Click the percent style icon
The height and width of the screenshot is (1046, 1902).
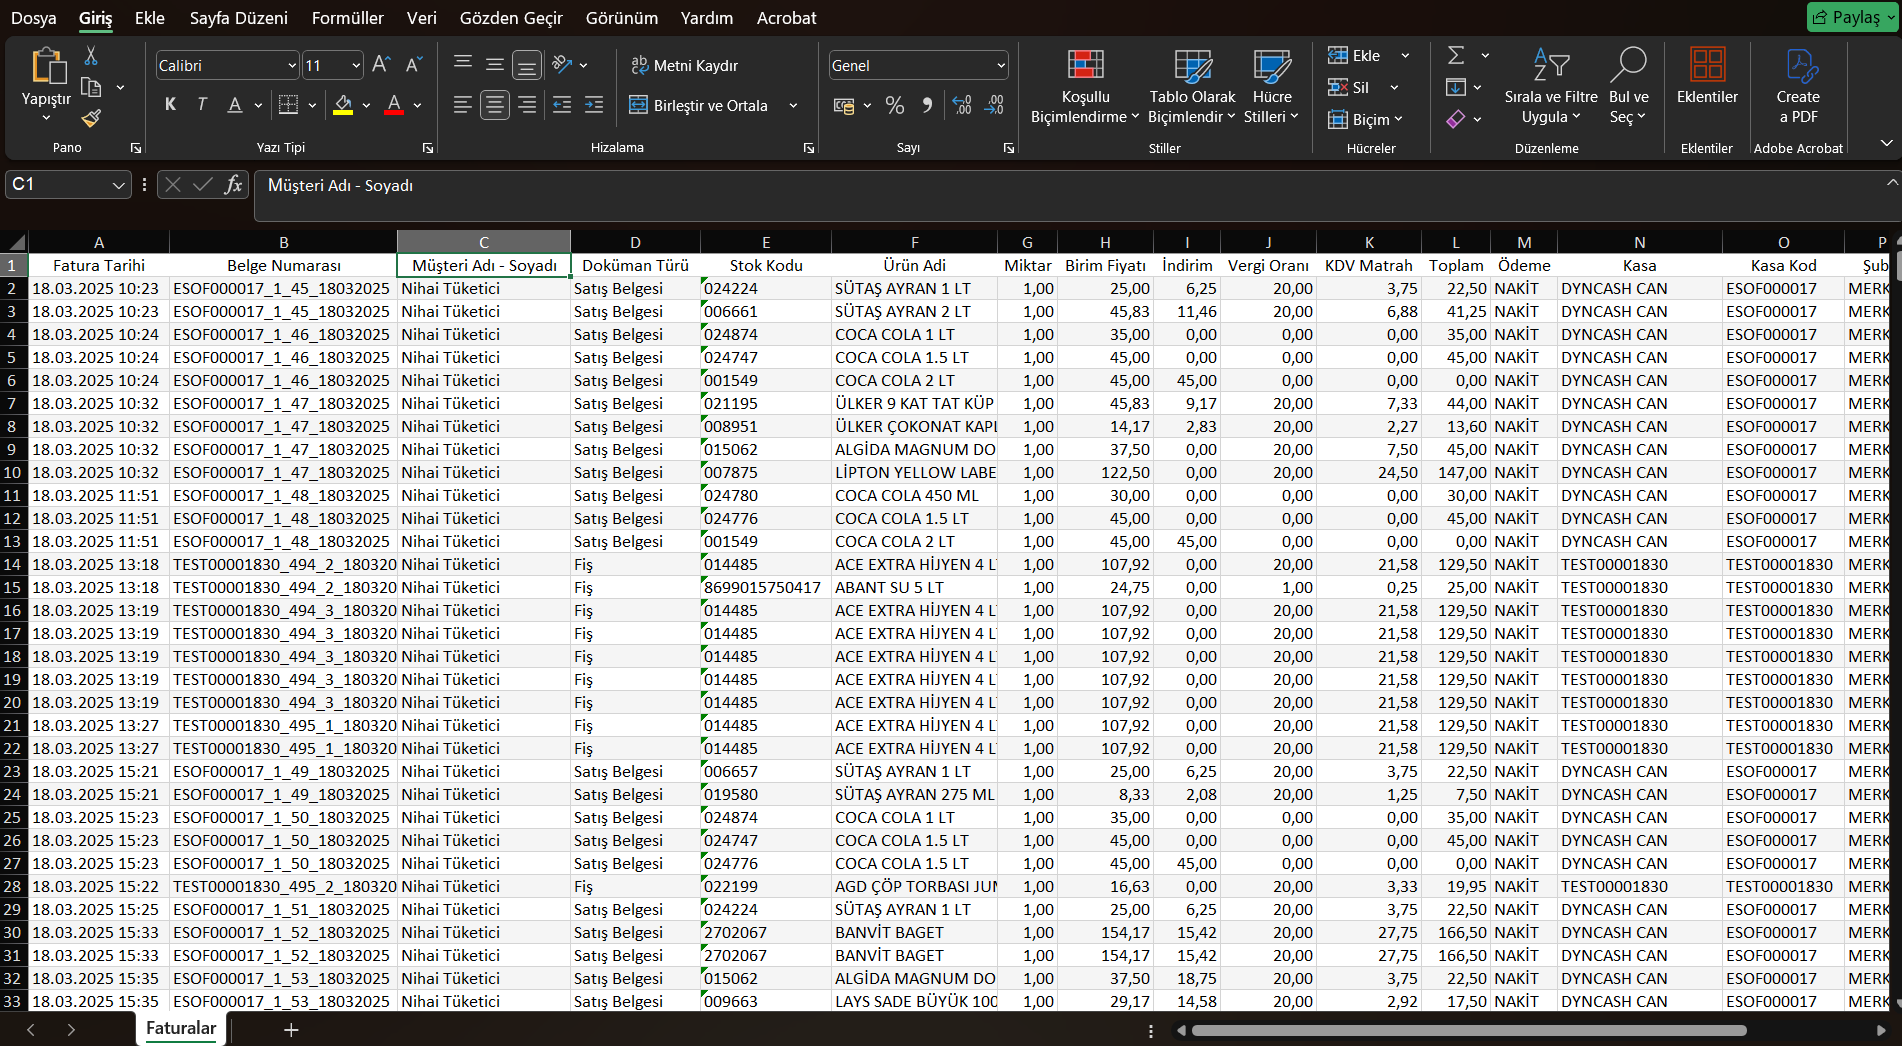click(x=895, y=105)
